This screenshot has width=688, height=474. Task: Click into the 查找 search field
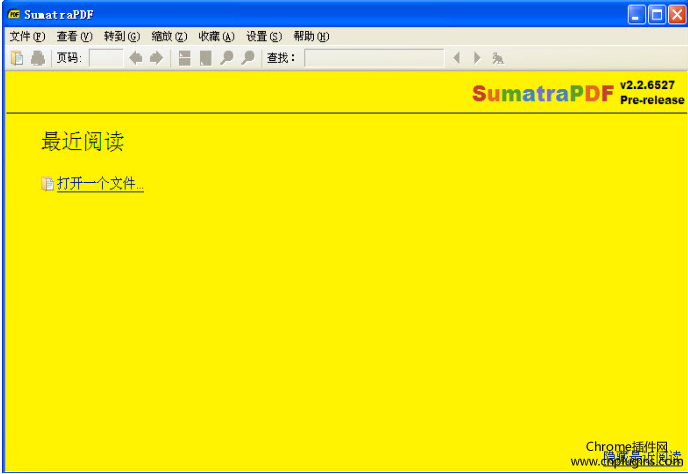374,58
